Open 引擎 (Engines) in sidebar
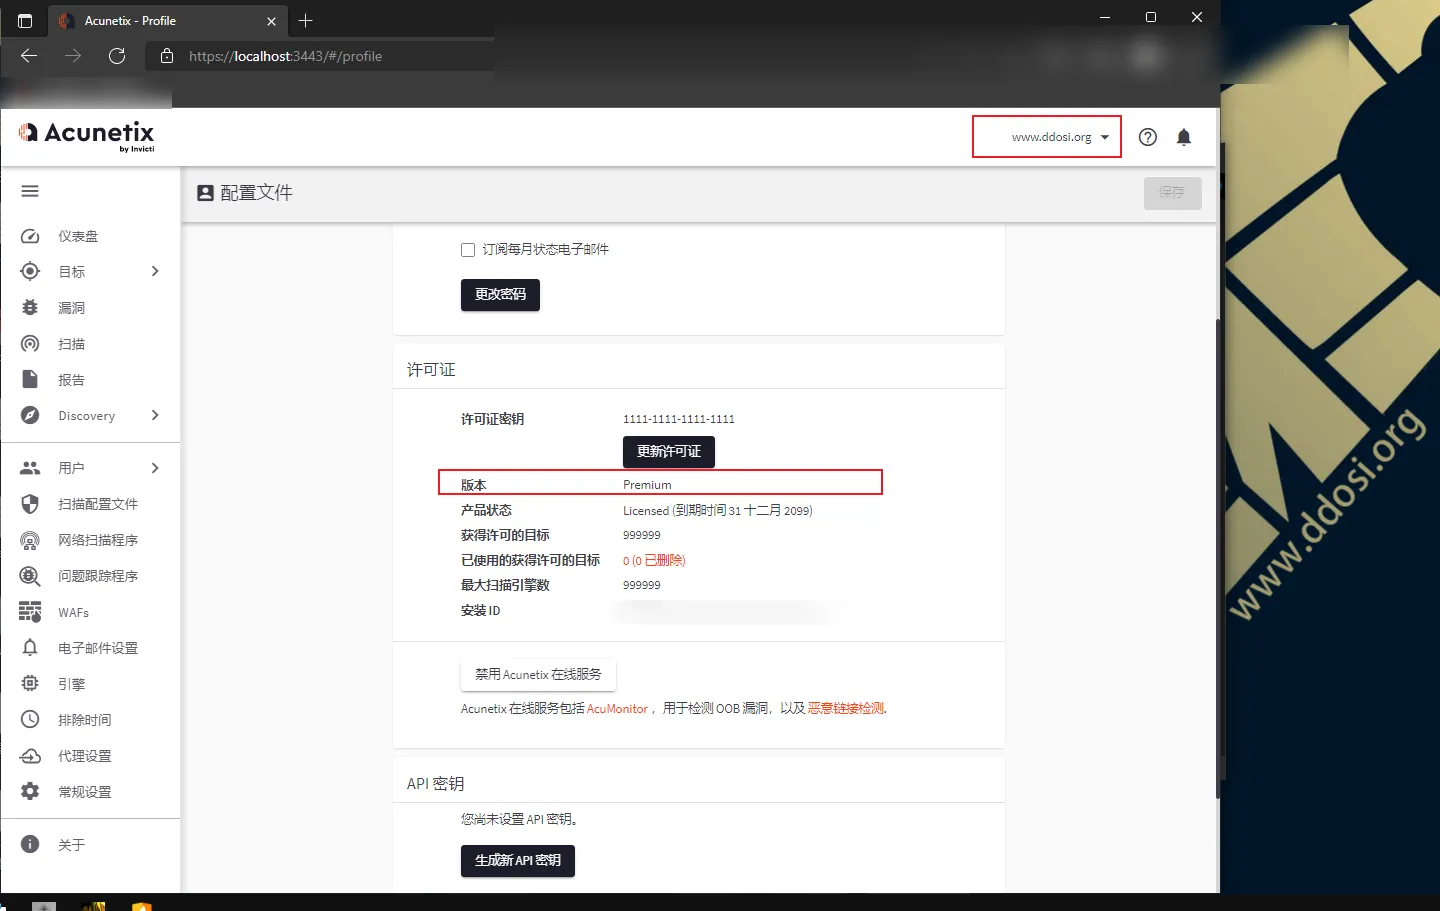1440x911 pixels. (71, 684)
